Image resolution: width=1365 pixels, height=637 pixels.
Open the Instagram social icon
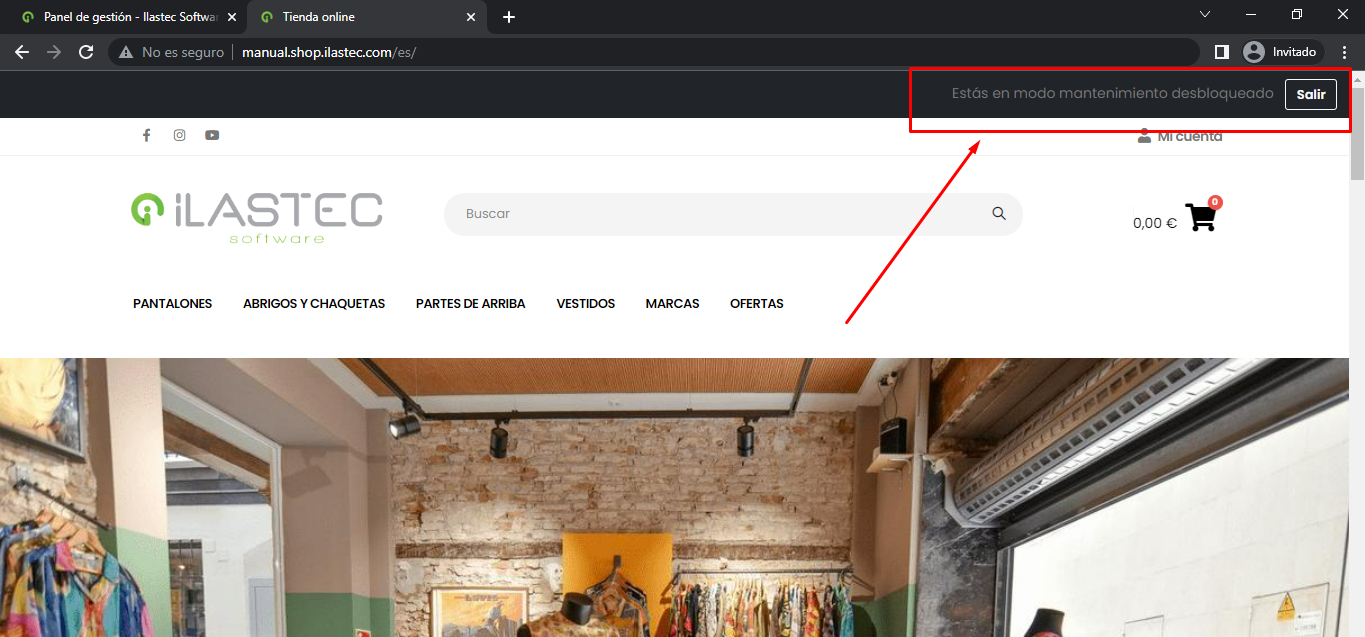pos(179,135)
